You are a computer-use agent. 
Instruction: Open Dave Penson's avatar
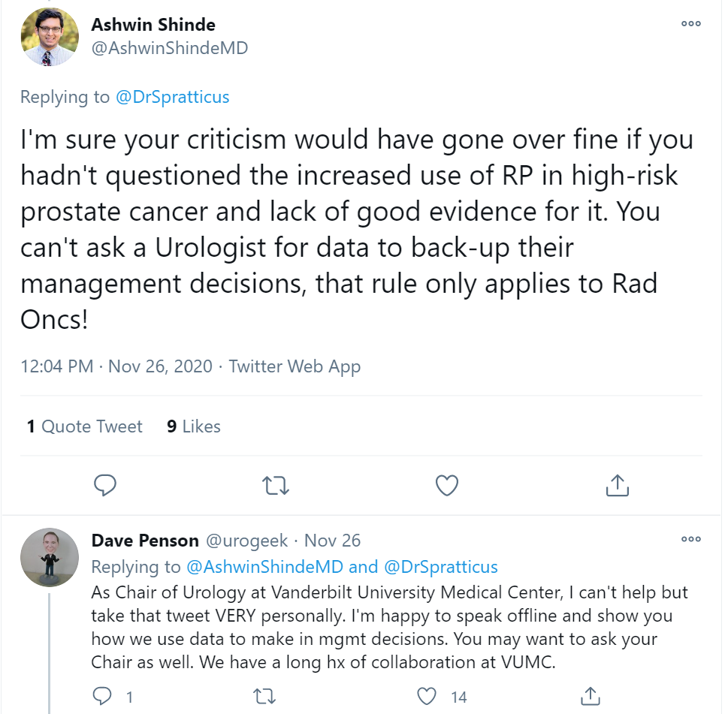pyautogui.click(x=49, y=557)
